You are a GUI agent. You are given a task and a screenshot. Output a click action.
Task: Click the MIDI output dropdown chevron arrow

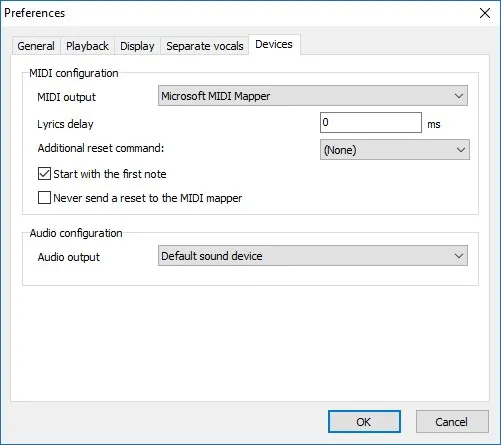(459, 96)
